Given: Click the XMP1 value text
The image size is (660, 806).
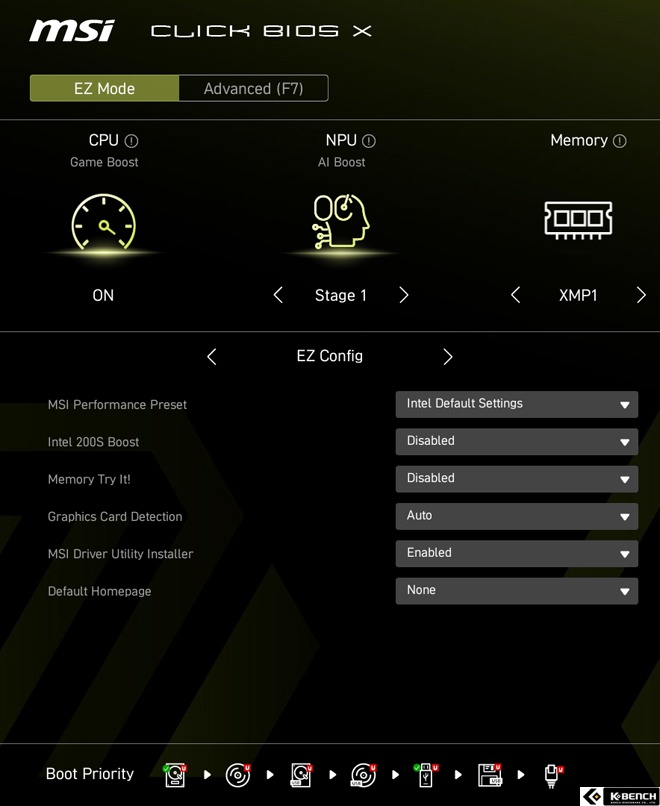Looking at the screenshot, I should 578,295.
